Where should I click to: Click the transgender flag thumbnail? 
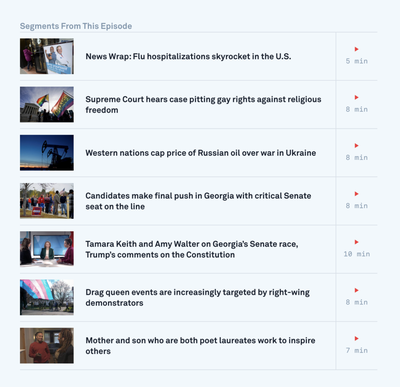click(47, 297)
